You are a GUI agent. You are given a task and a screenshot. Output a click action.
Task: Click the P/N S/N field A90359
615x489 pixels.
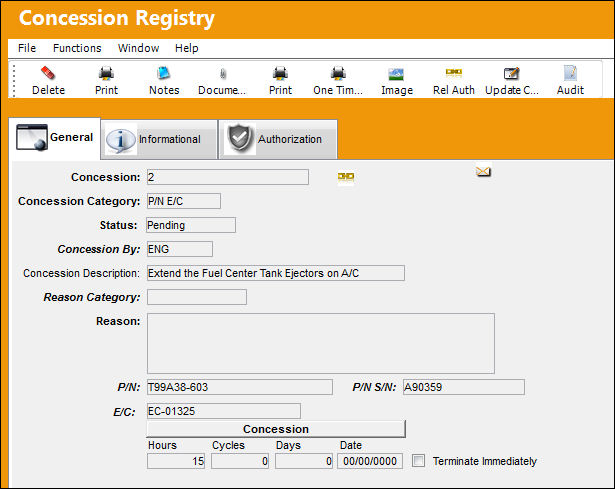pyautogui.click(x=464, y=387)
